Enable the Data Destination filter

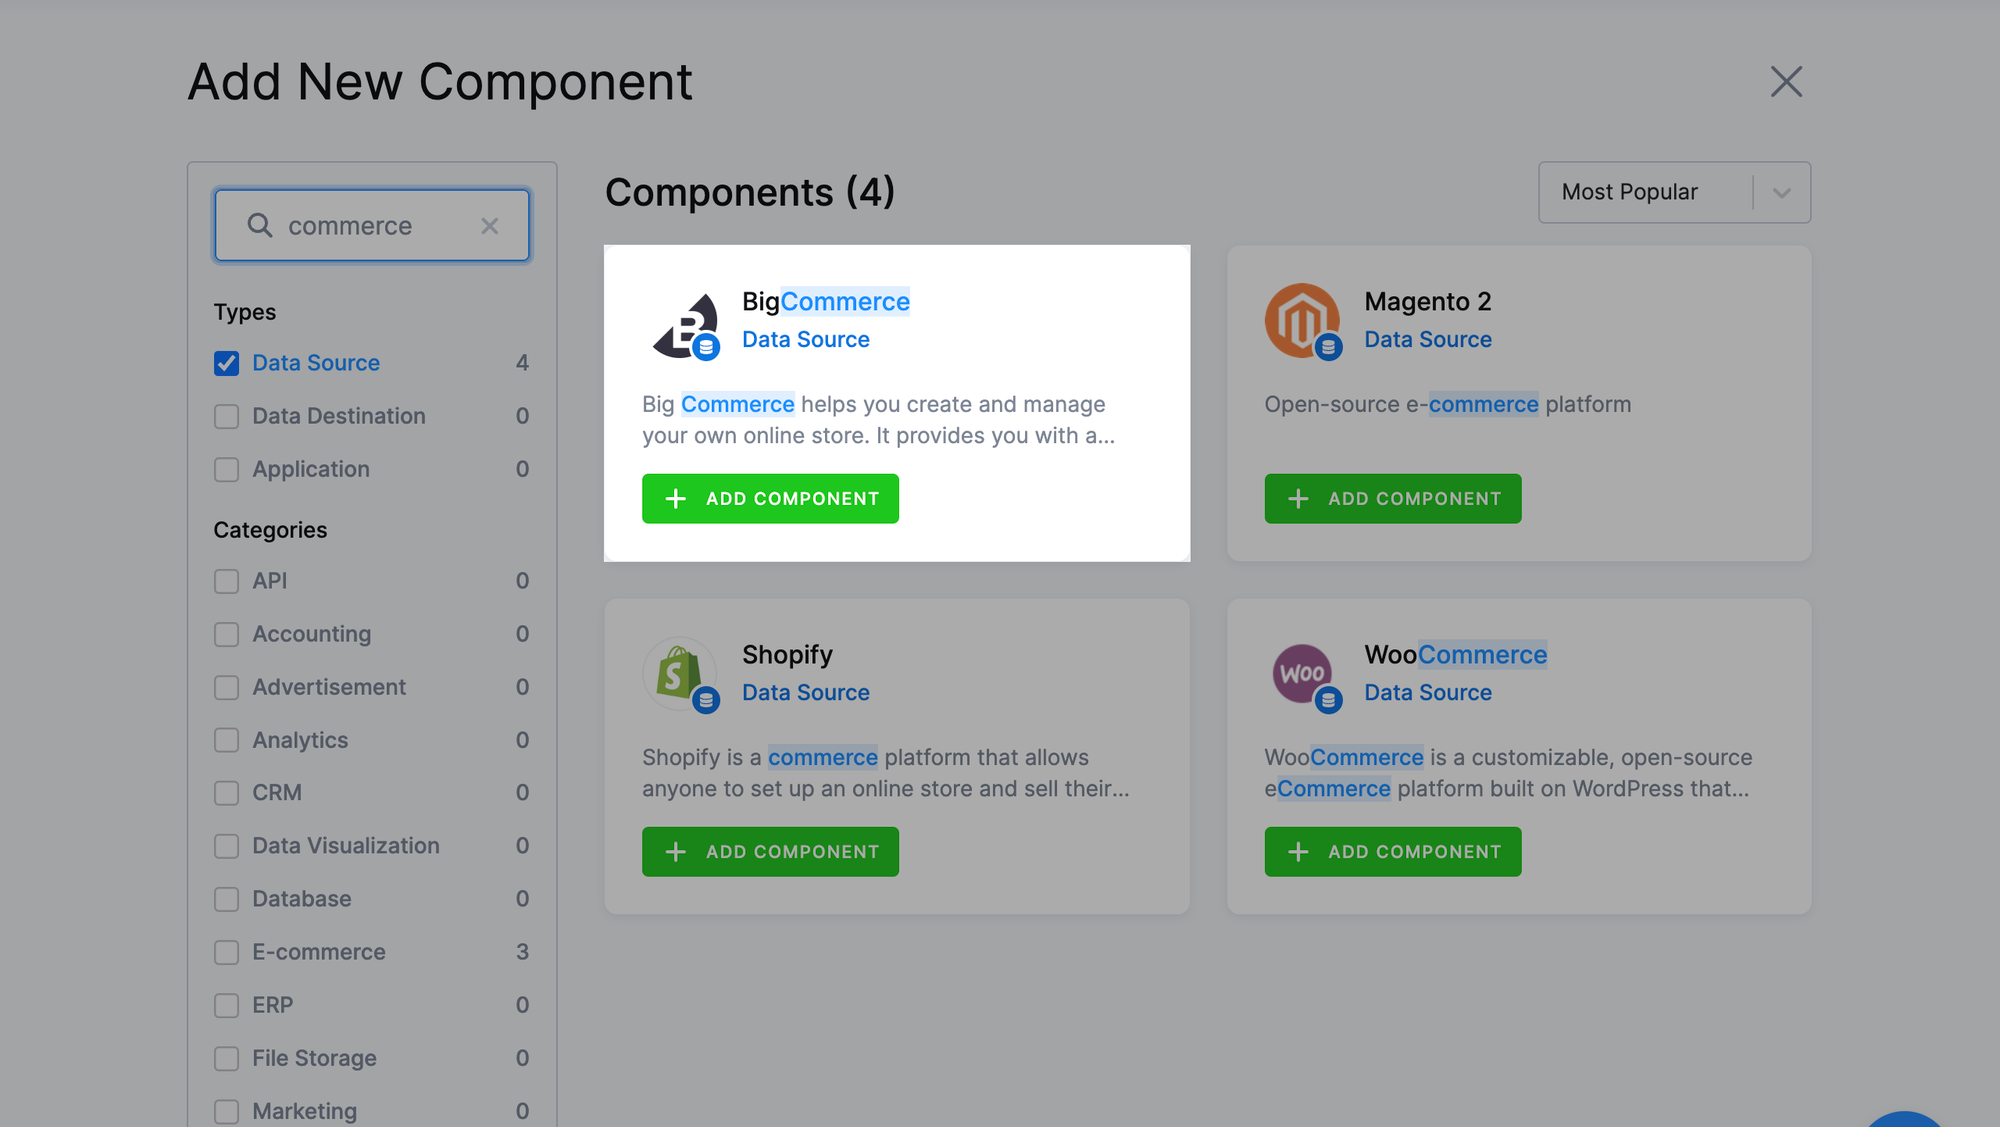pyautogui.click(x=226, y=416)
